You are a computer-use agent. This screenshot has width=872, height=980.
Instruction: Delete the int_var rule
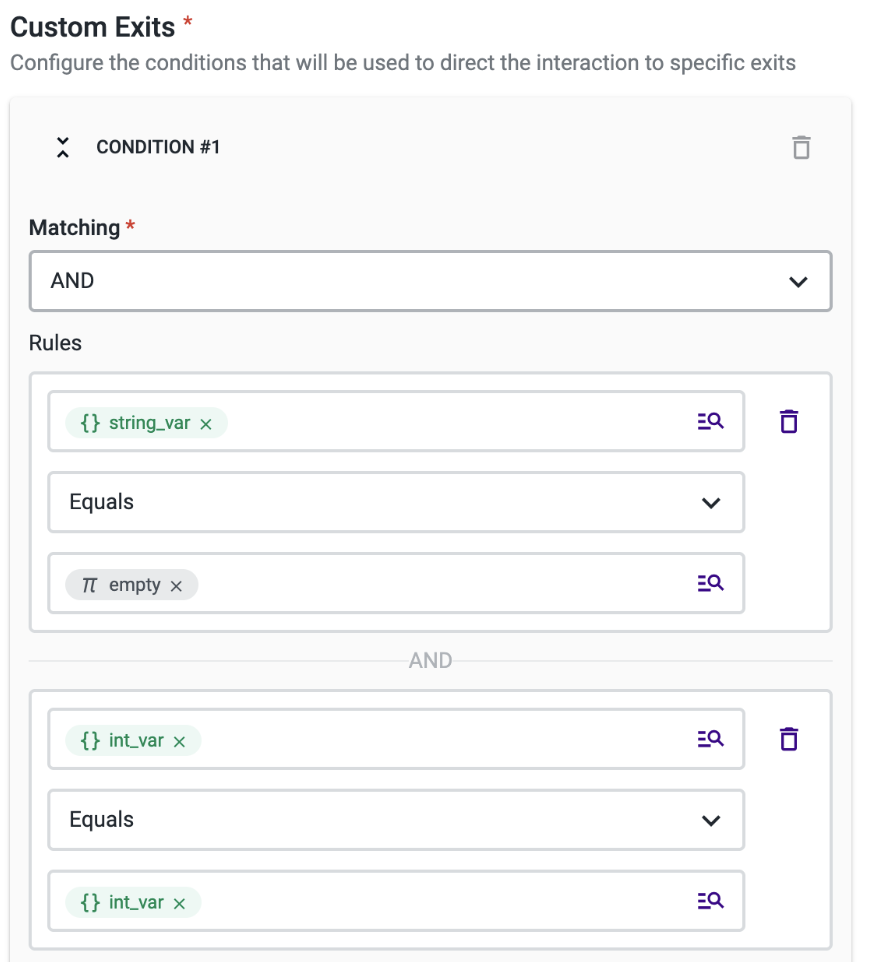click(x=789, y=739)
